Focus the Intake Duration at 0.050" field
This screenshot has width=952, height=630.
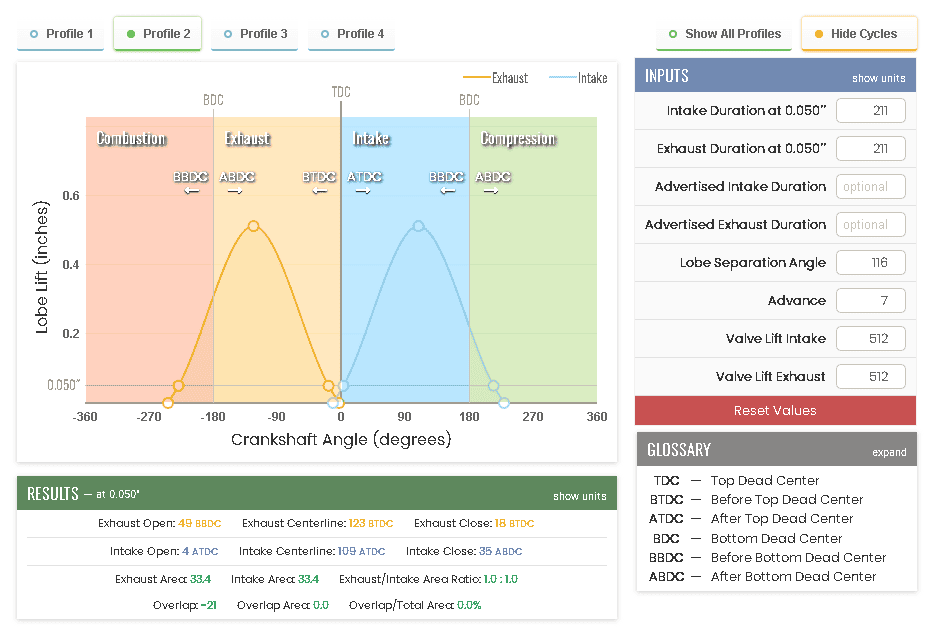click(x=871, y=110)
